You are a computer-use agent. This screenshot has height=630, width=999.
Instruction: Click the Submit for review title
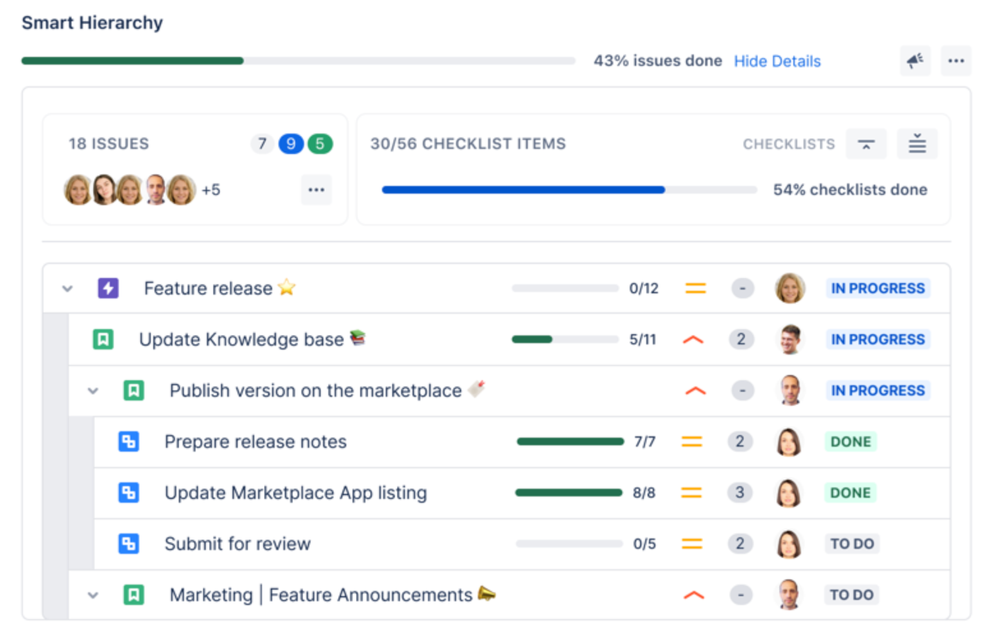pos(238,543)
